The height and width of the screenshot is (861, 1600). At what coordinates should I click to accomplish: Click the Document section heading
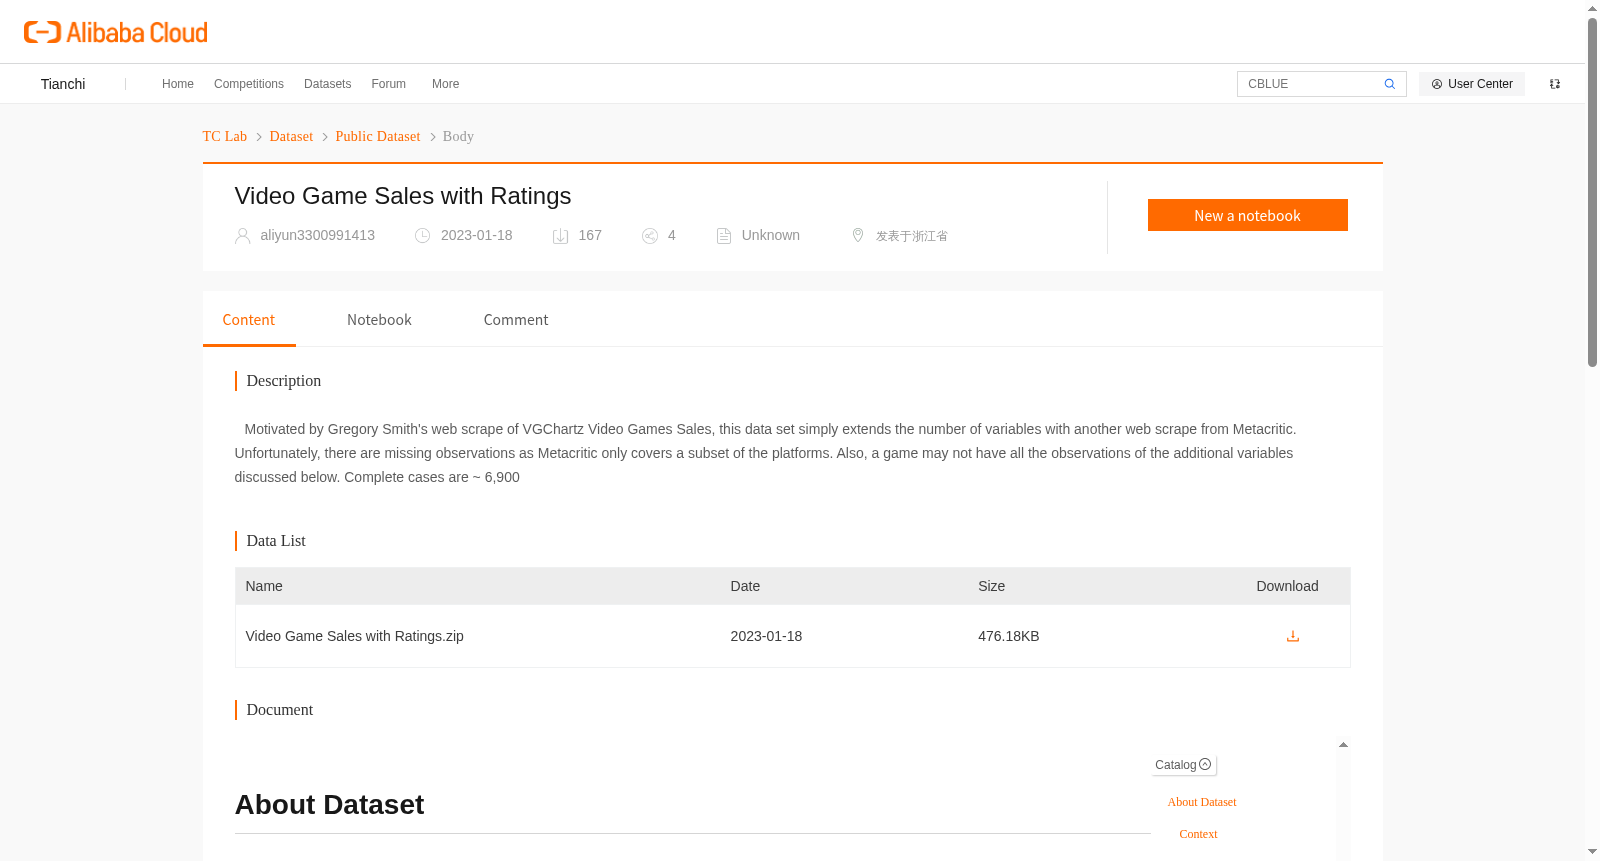(x=280, y=710)
